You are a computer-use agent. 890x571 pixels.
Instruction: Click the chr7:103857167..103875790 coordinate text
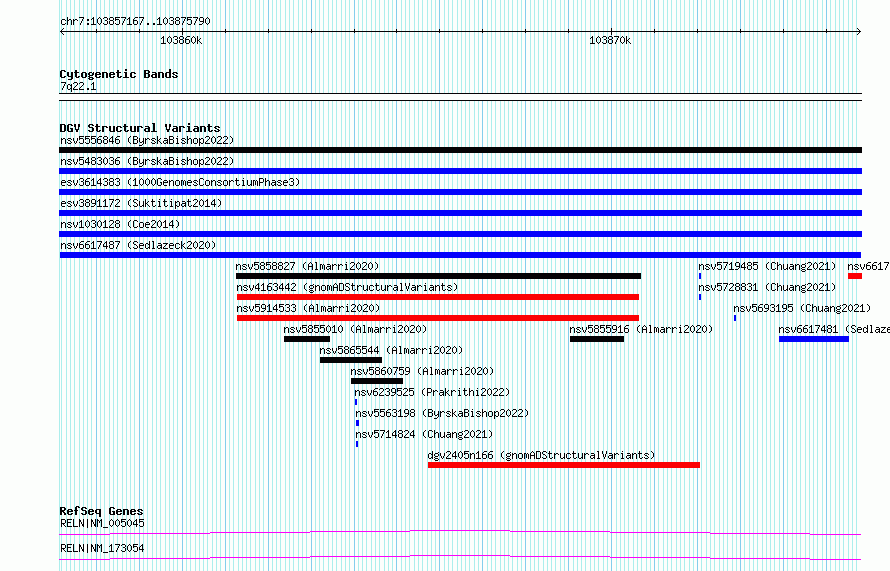pos(135,22)
